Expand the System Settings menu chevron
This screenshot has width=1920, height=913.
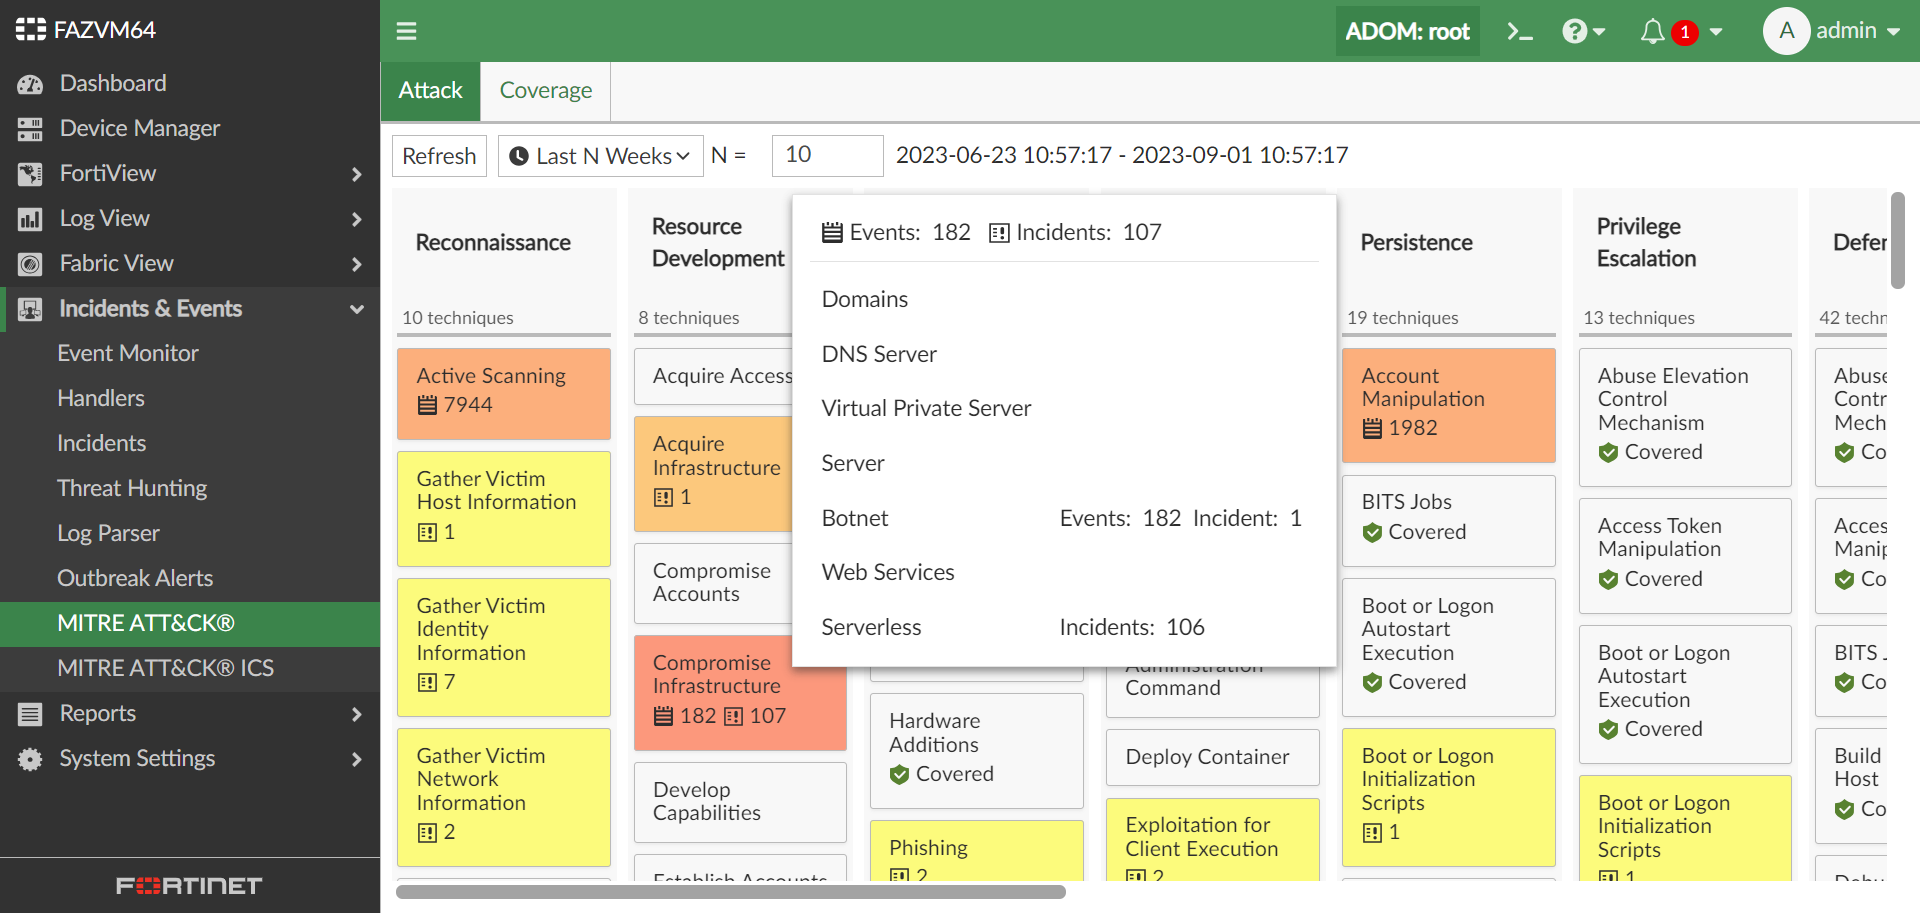click(x=357, y=759)
